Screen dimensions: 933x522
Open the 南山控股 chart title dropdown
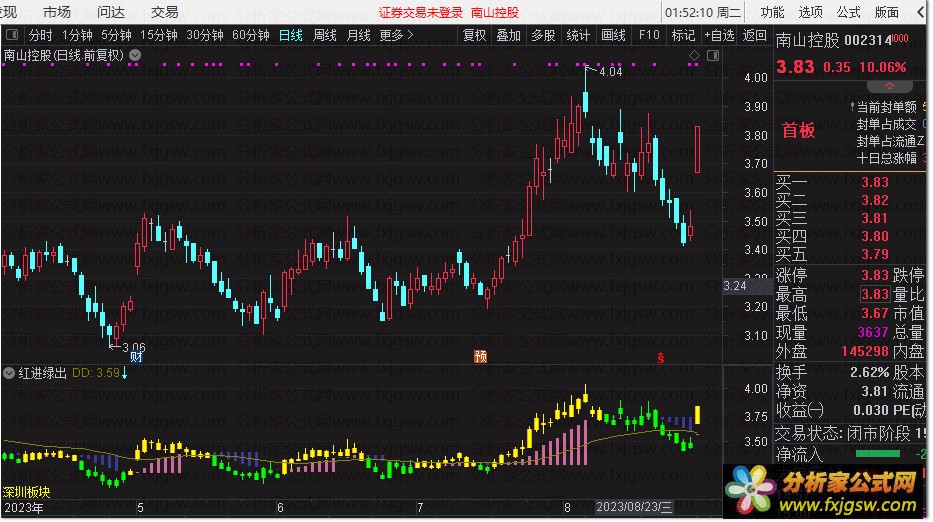tap(136, 55)
